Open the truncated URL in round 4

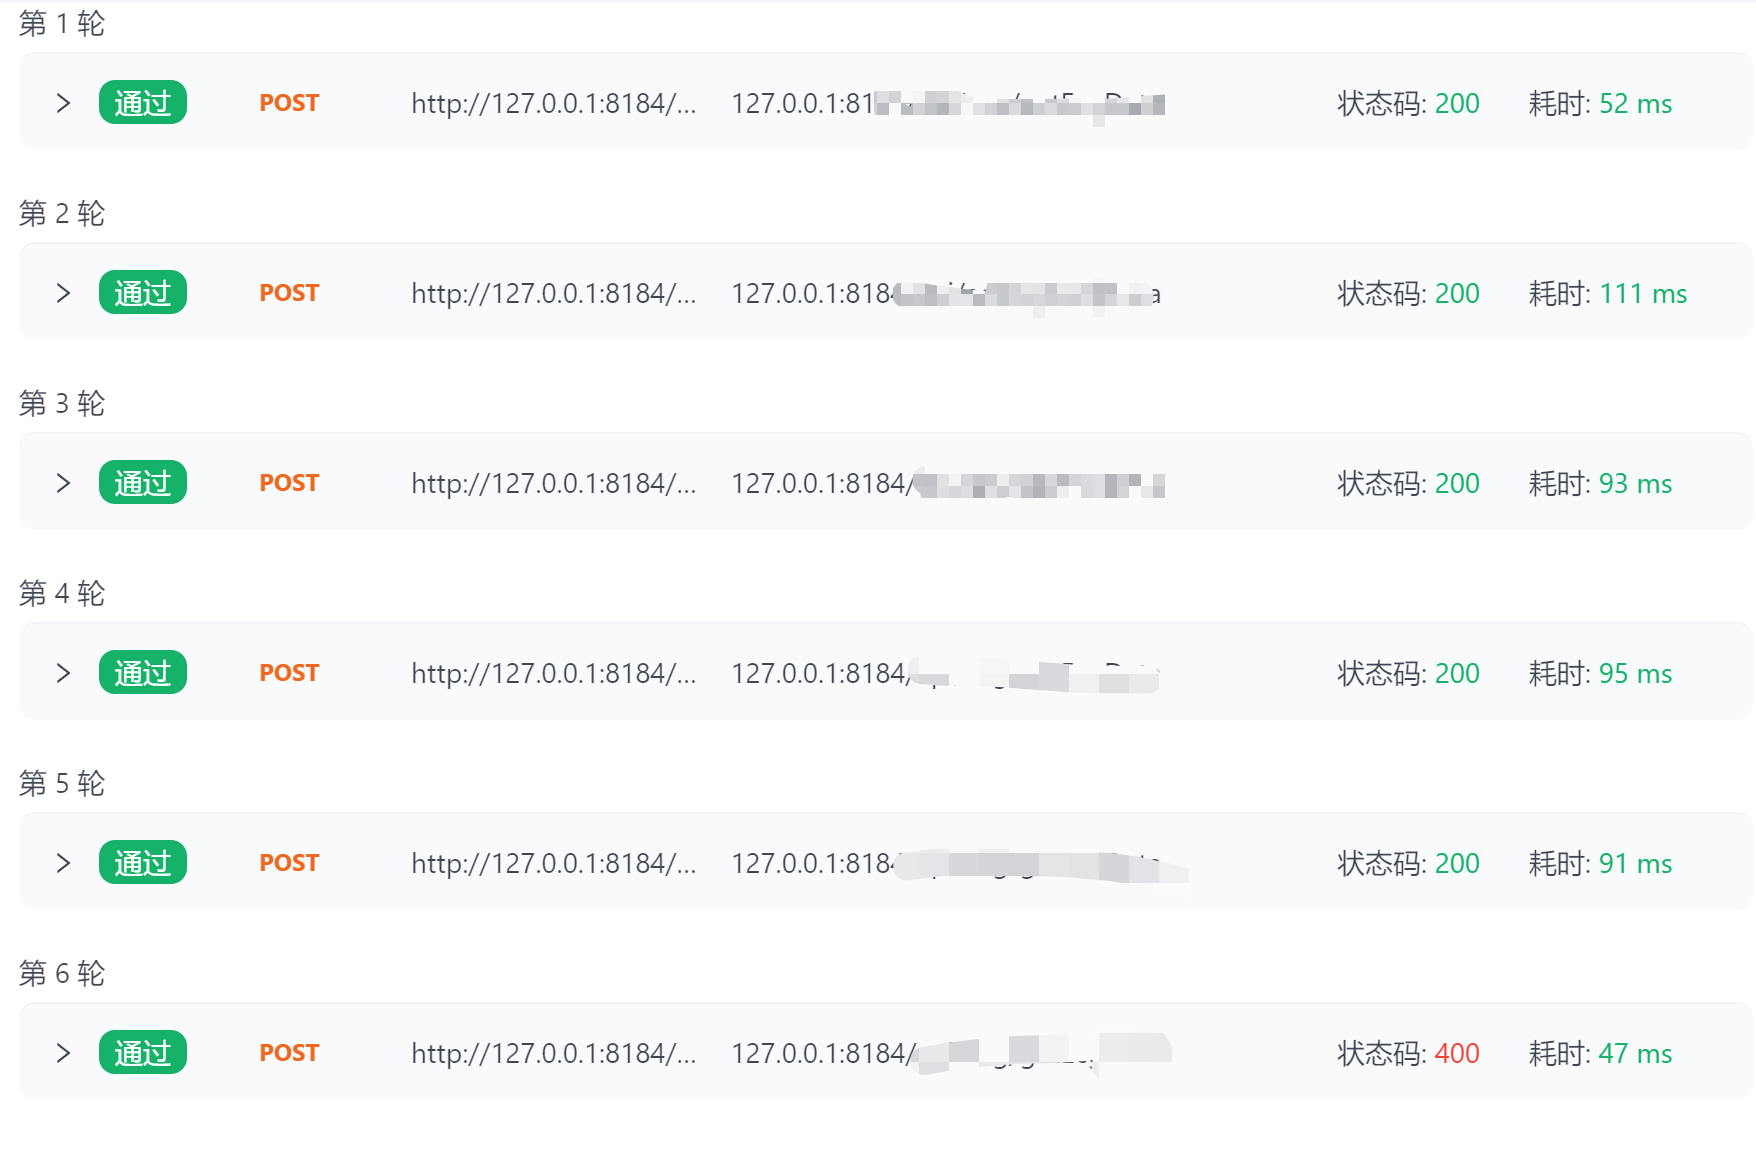(554, 673)
